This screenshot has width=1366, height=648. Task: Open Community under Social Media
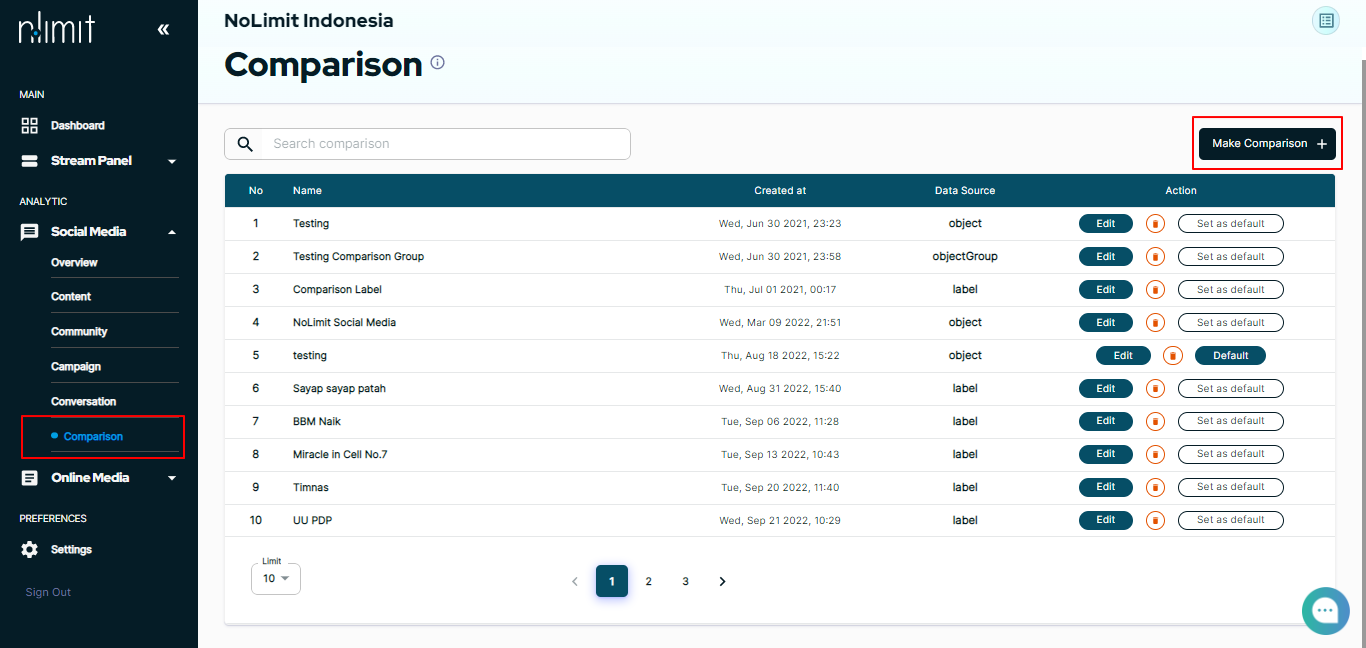79,332
